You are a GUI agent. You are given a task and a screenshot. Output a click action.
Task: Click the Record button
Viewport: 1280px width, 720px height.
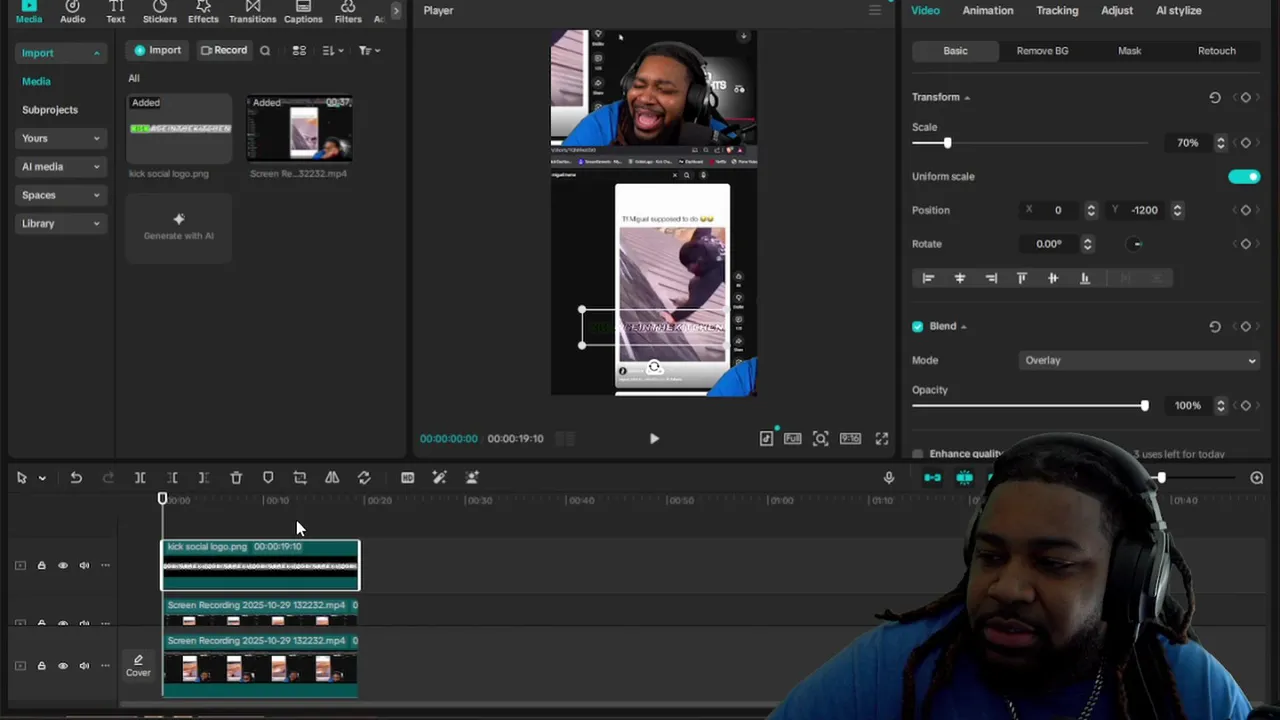[224, 50]
